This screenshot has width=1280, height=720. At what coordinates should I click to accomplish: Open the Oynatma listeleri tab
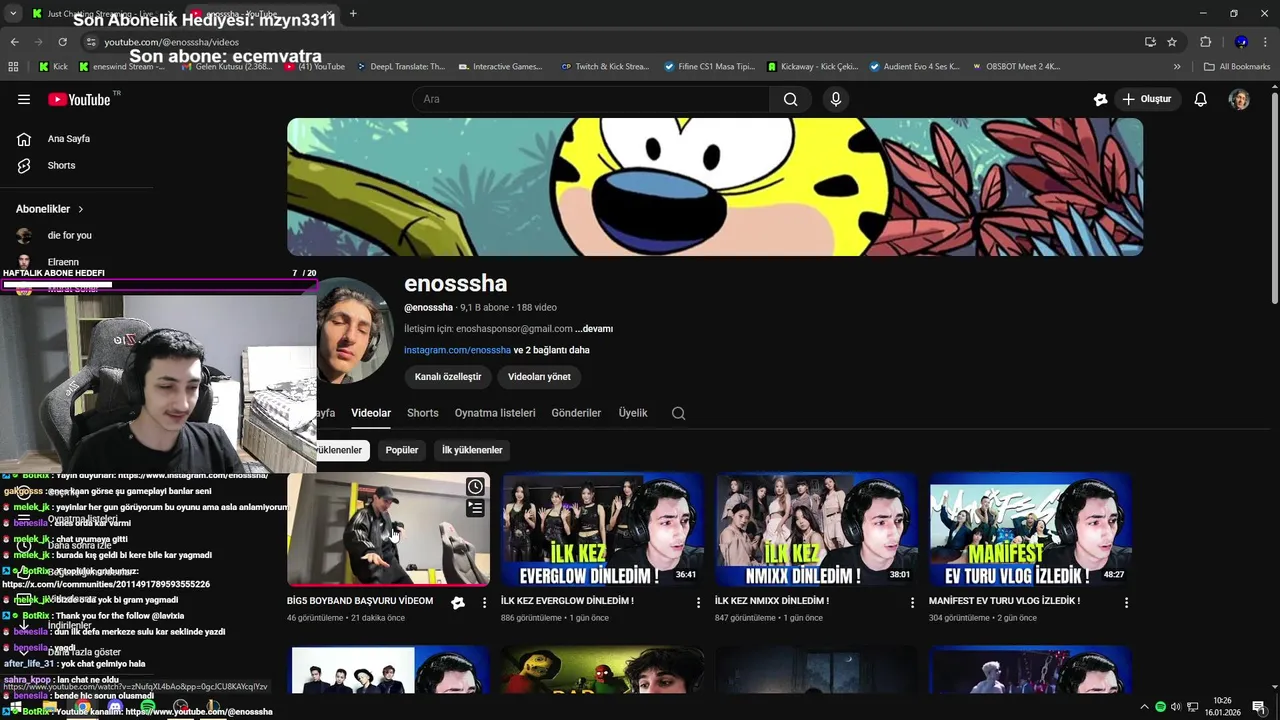click(x=495, y=413)
